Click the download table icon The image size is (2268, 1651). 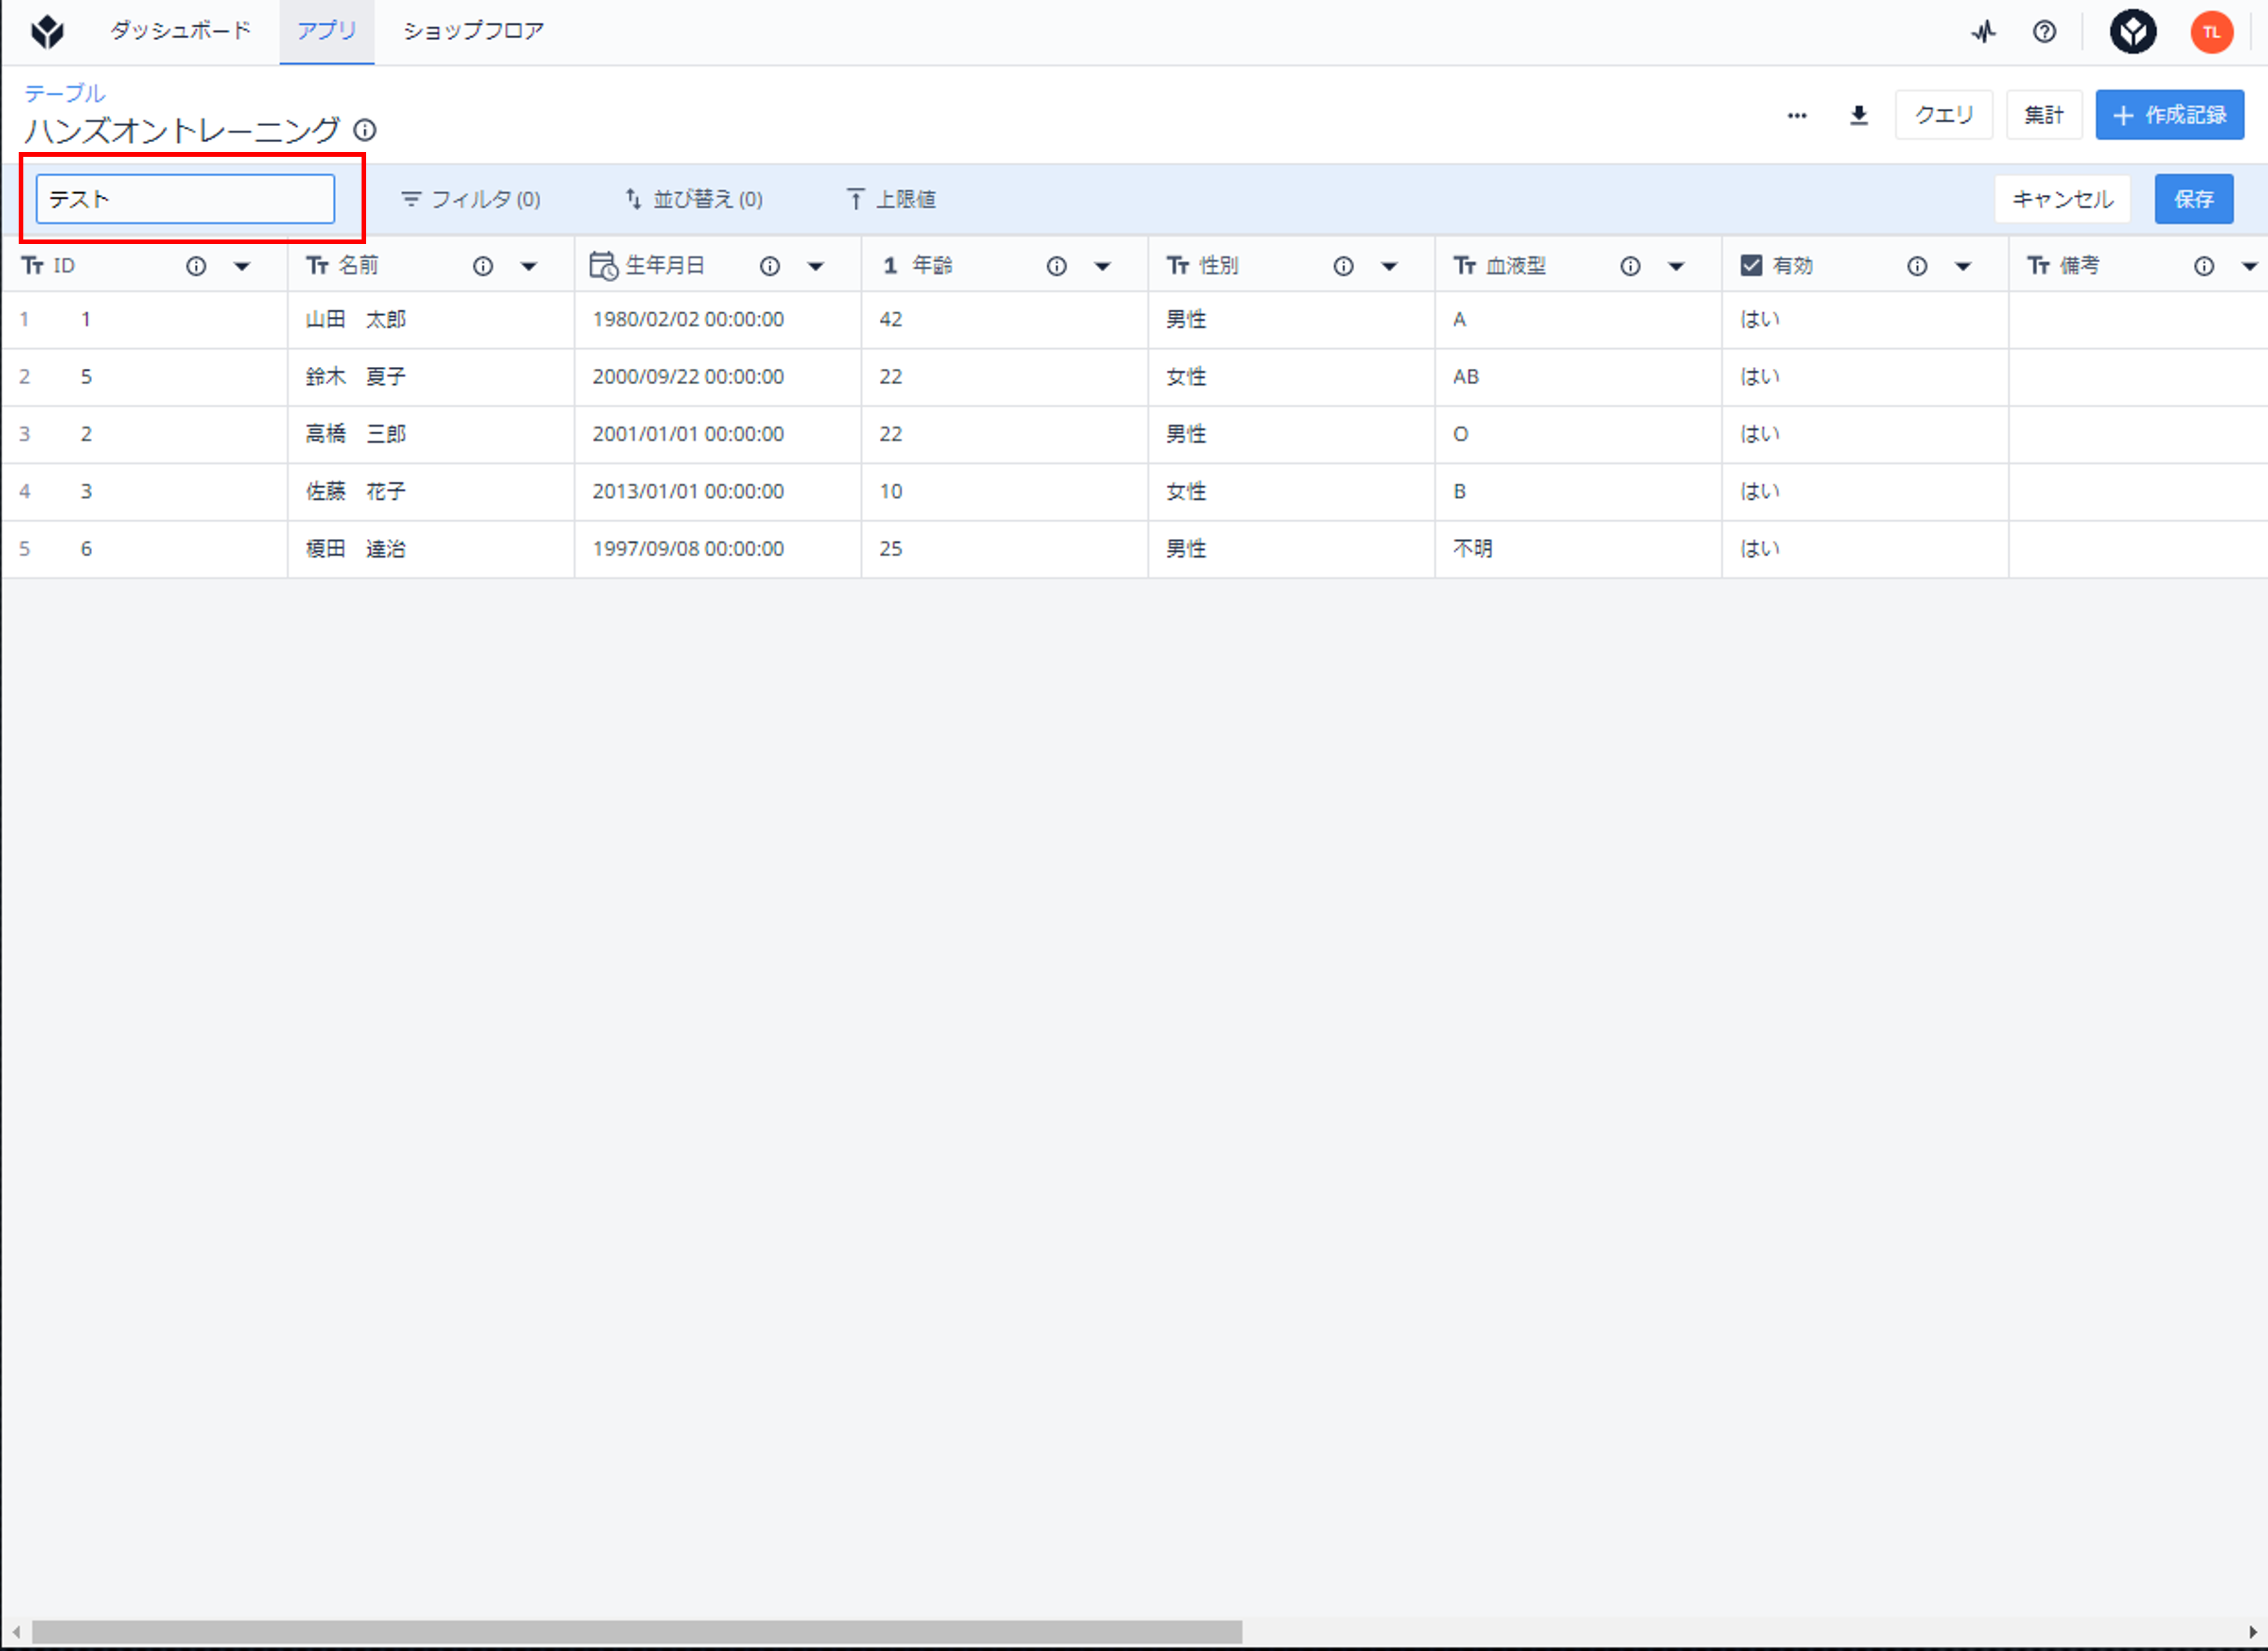click(x=1858, y=116)
